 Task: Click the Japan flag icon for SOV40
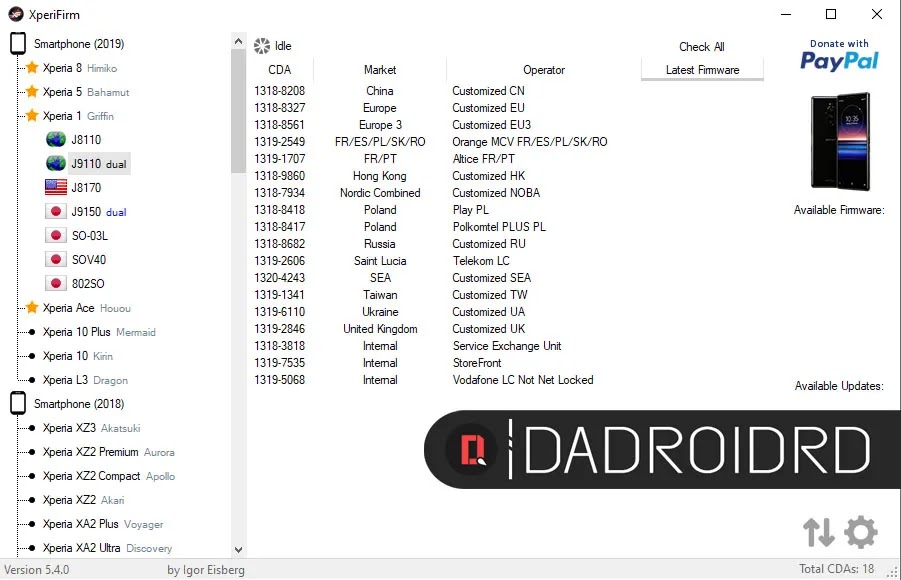56,260
